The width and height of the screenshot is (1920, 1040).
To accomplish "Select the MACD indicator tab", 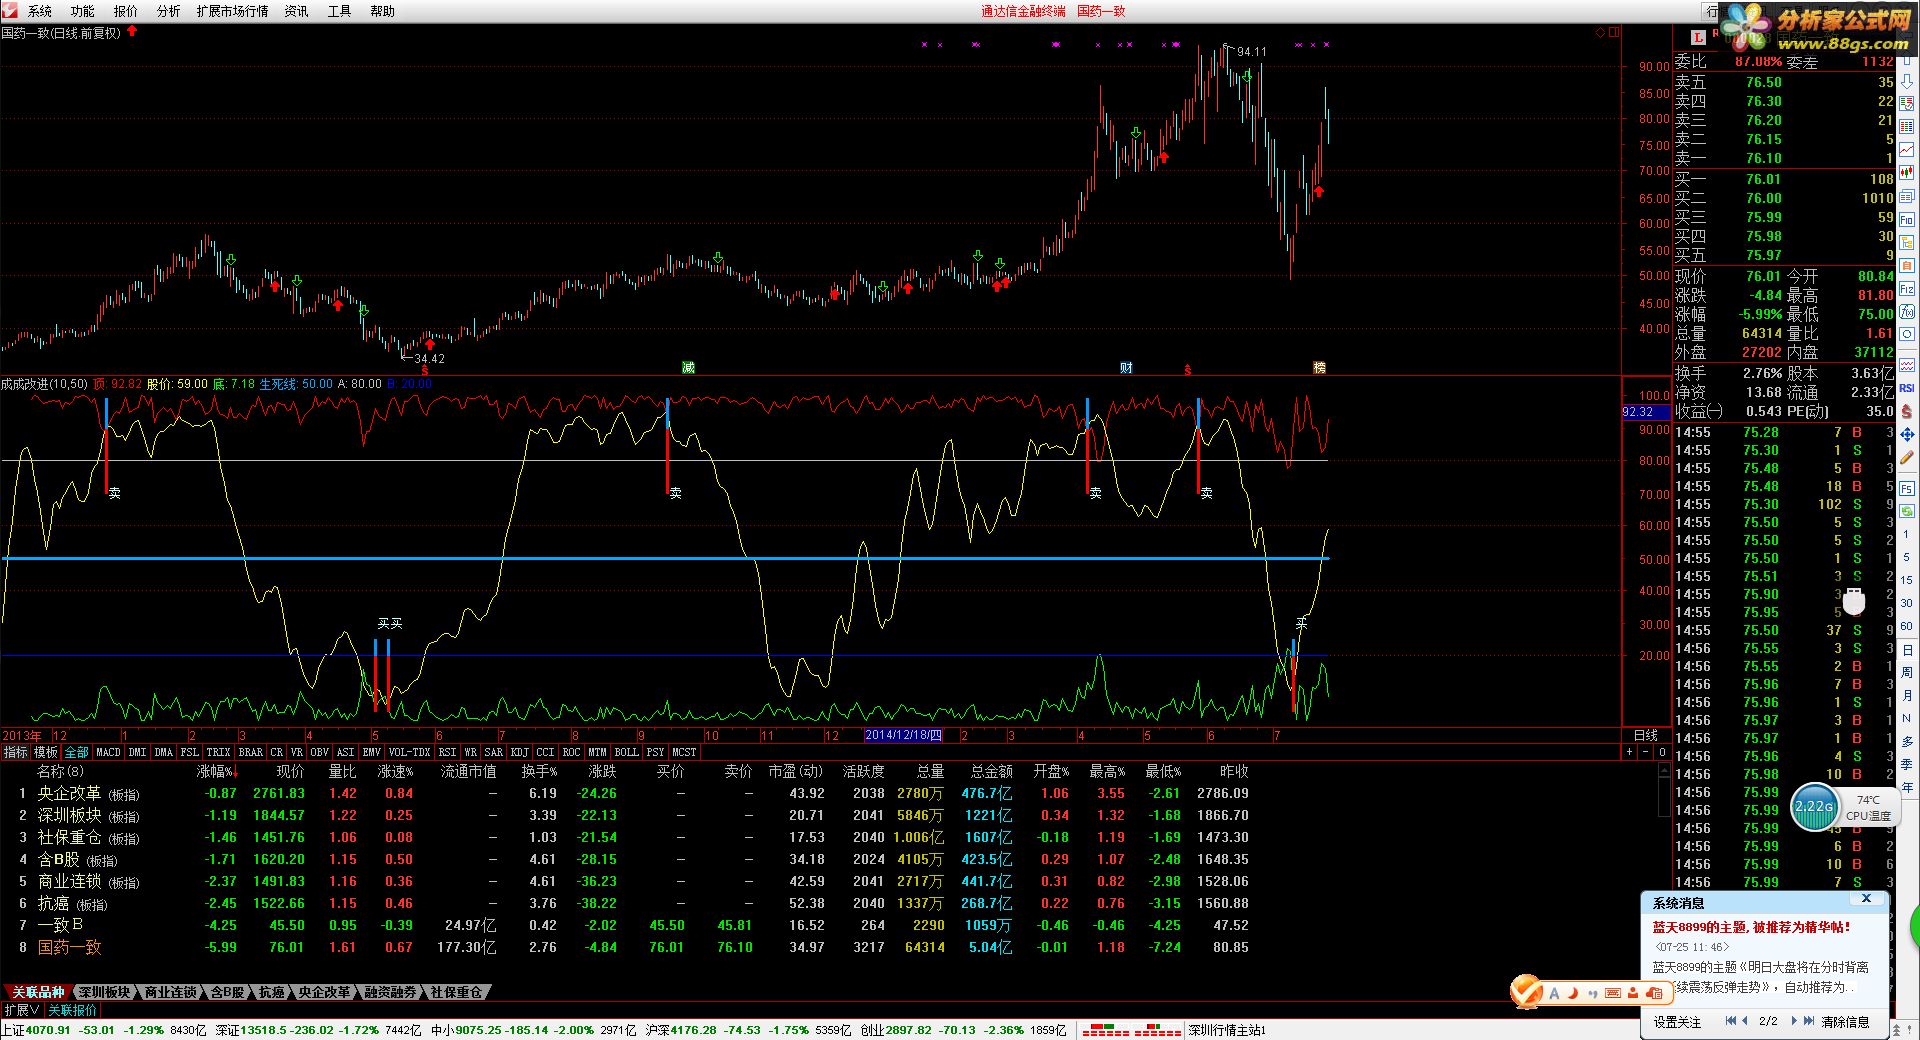I will tap(108, 752).
